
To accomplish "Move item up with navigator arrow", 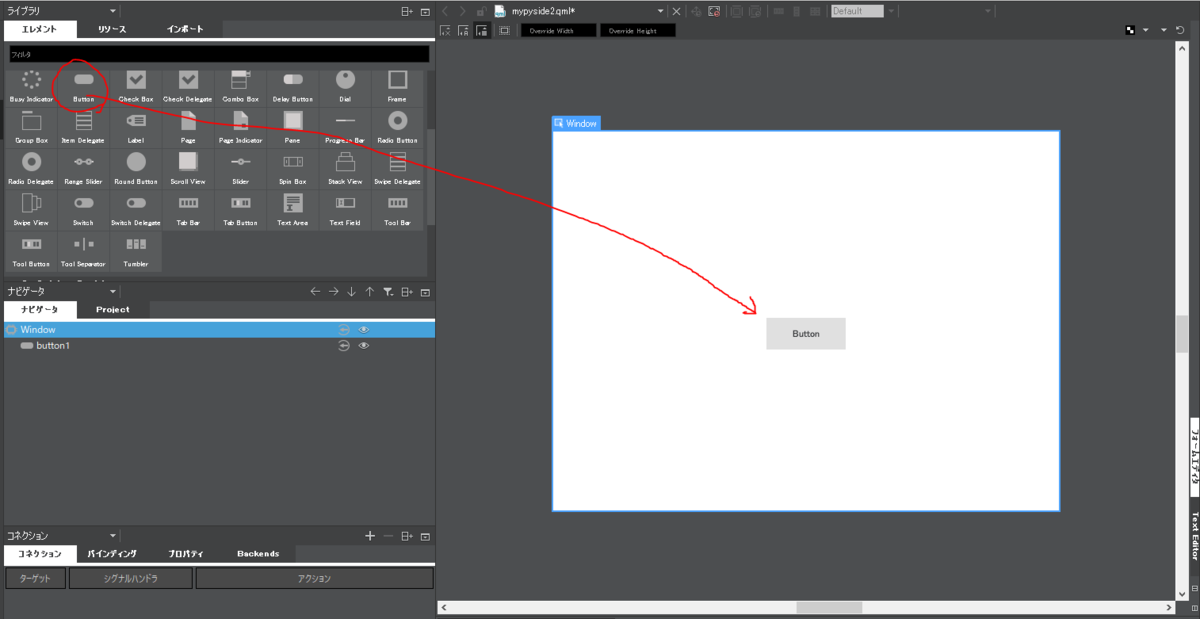I will pyautogui.click(x=370, y=291).
